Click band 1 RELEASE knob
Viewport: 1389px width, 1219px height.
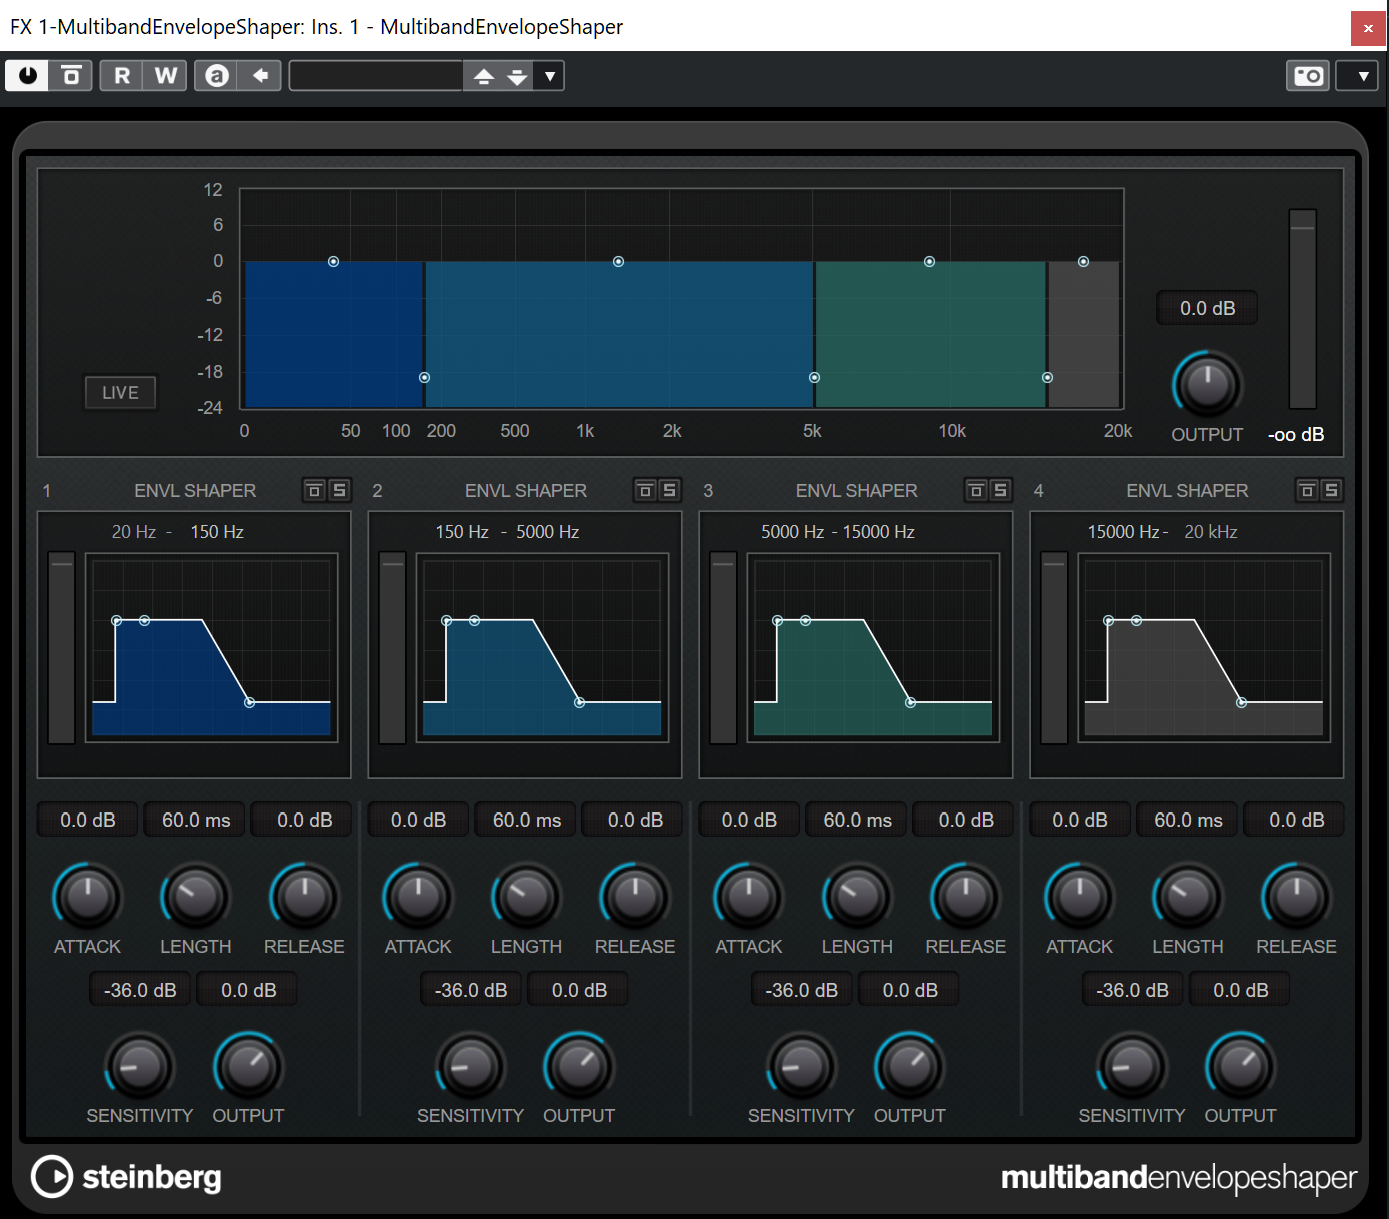(304, 897)
